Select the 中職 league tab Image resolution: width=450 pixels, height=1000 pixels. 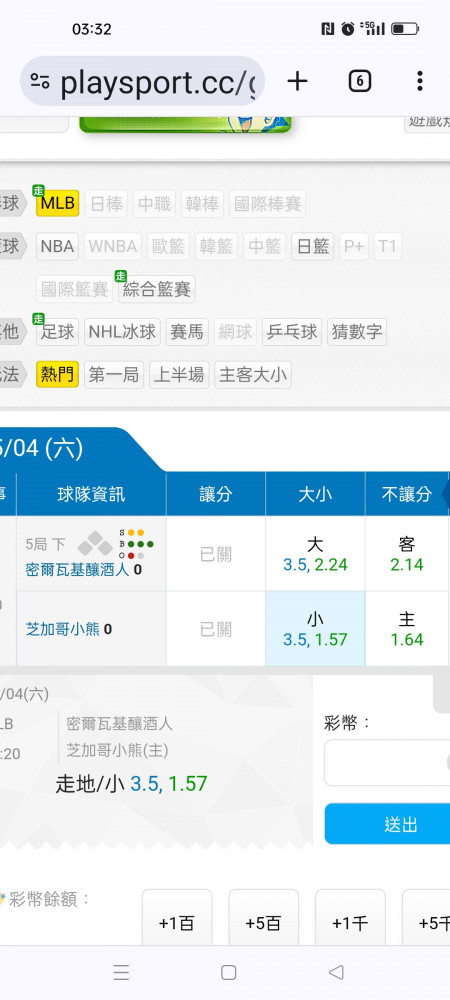[x=154, y=204]
